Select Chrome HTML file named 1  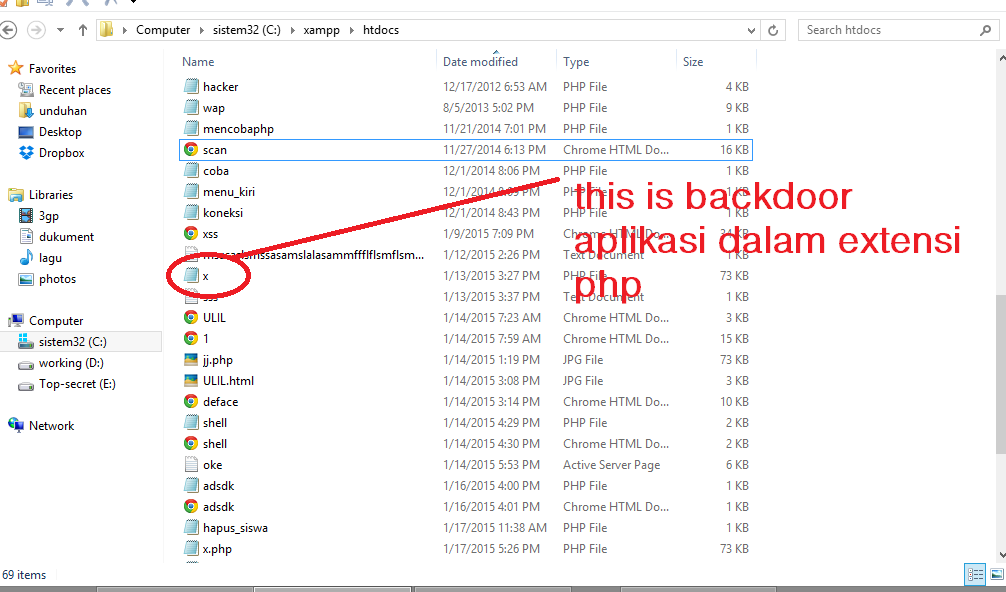[467, 339]
